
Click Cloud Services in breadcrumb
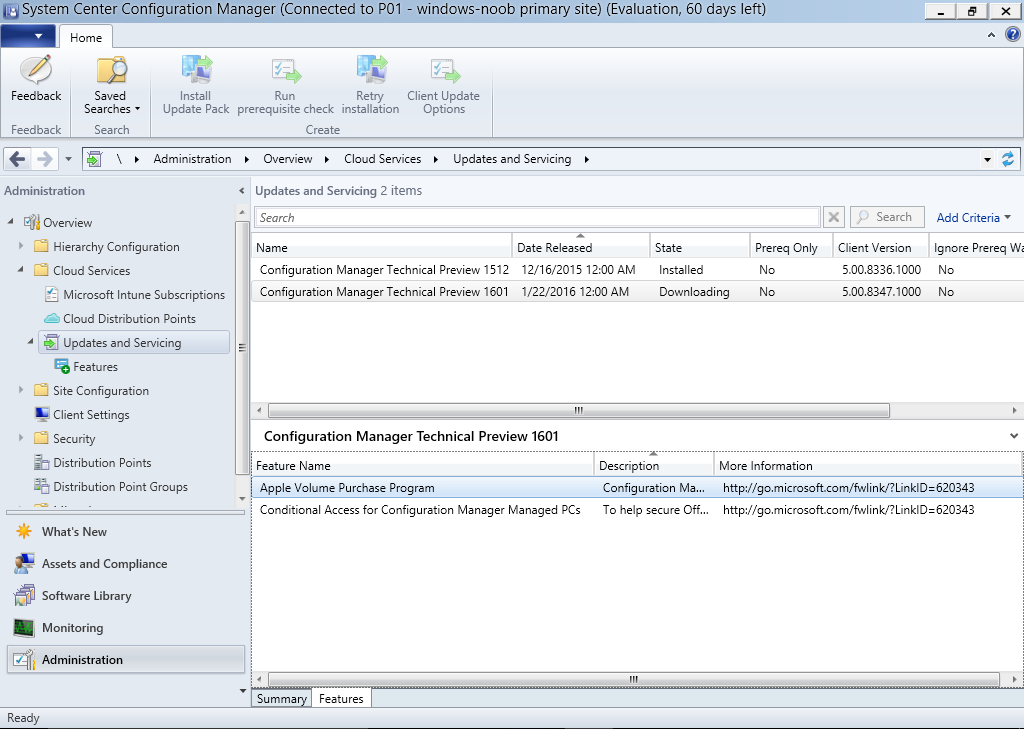point(383,159)
